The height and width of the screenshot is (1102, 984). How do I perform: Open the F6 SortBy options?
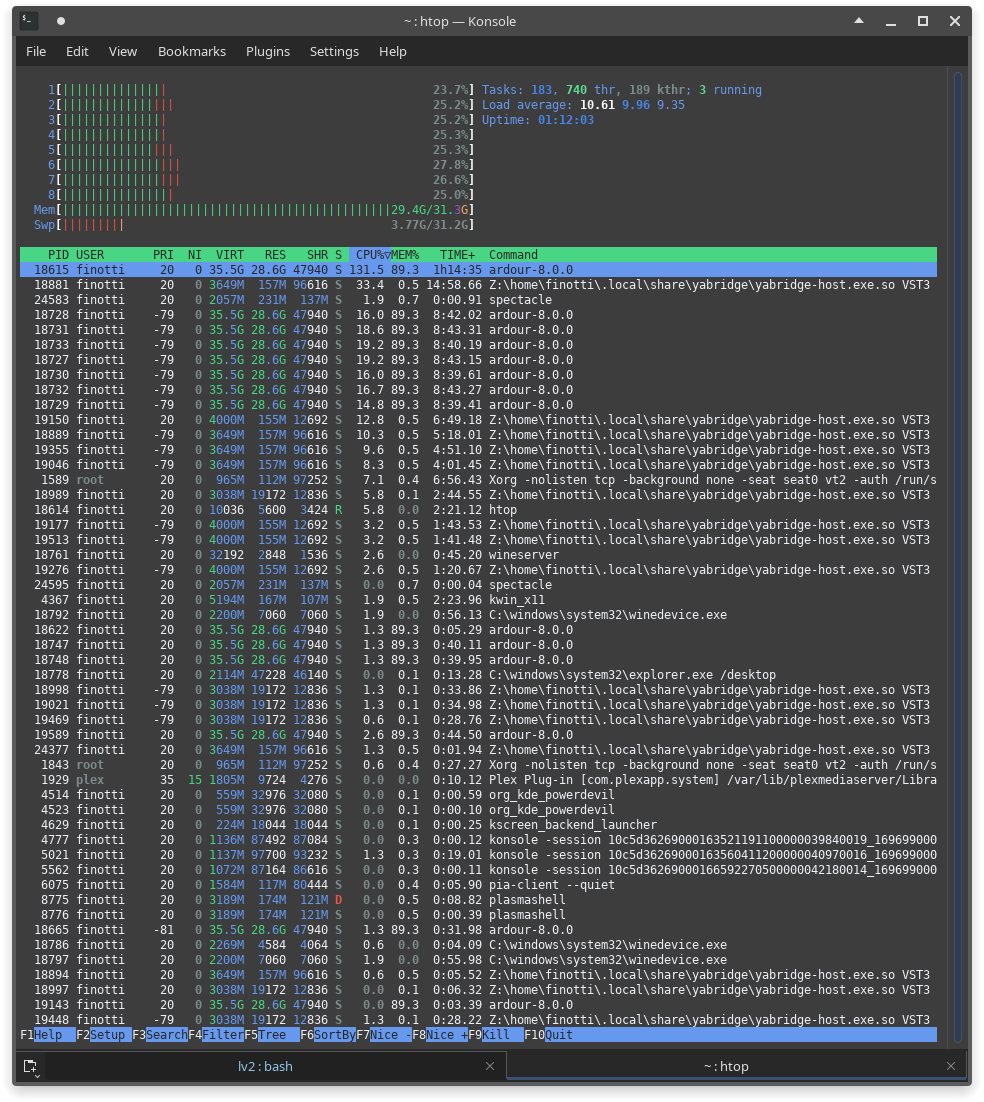334,1035
